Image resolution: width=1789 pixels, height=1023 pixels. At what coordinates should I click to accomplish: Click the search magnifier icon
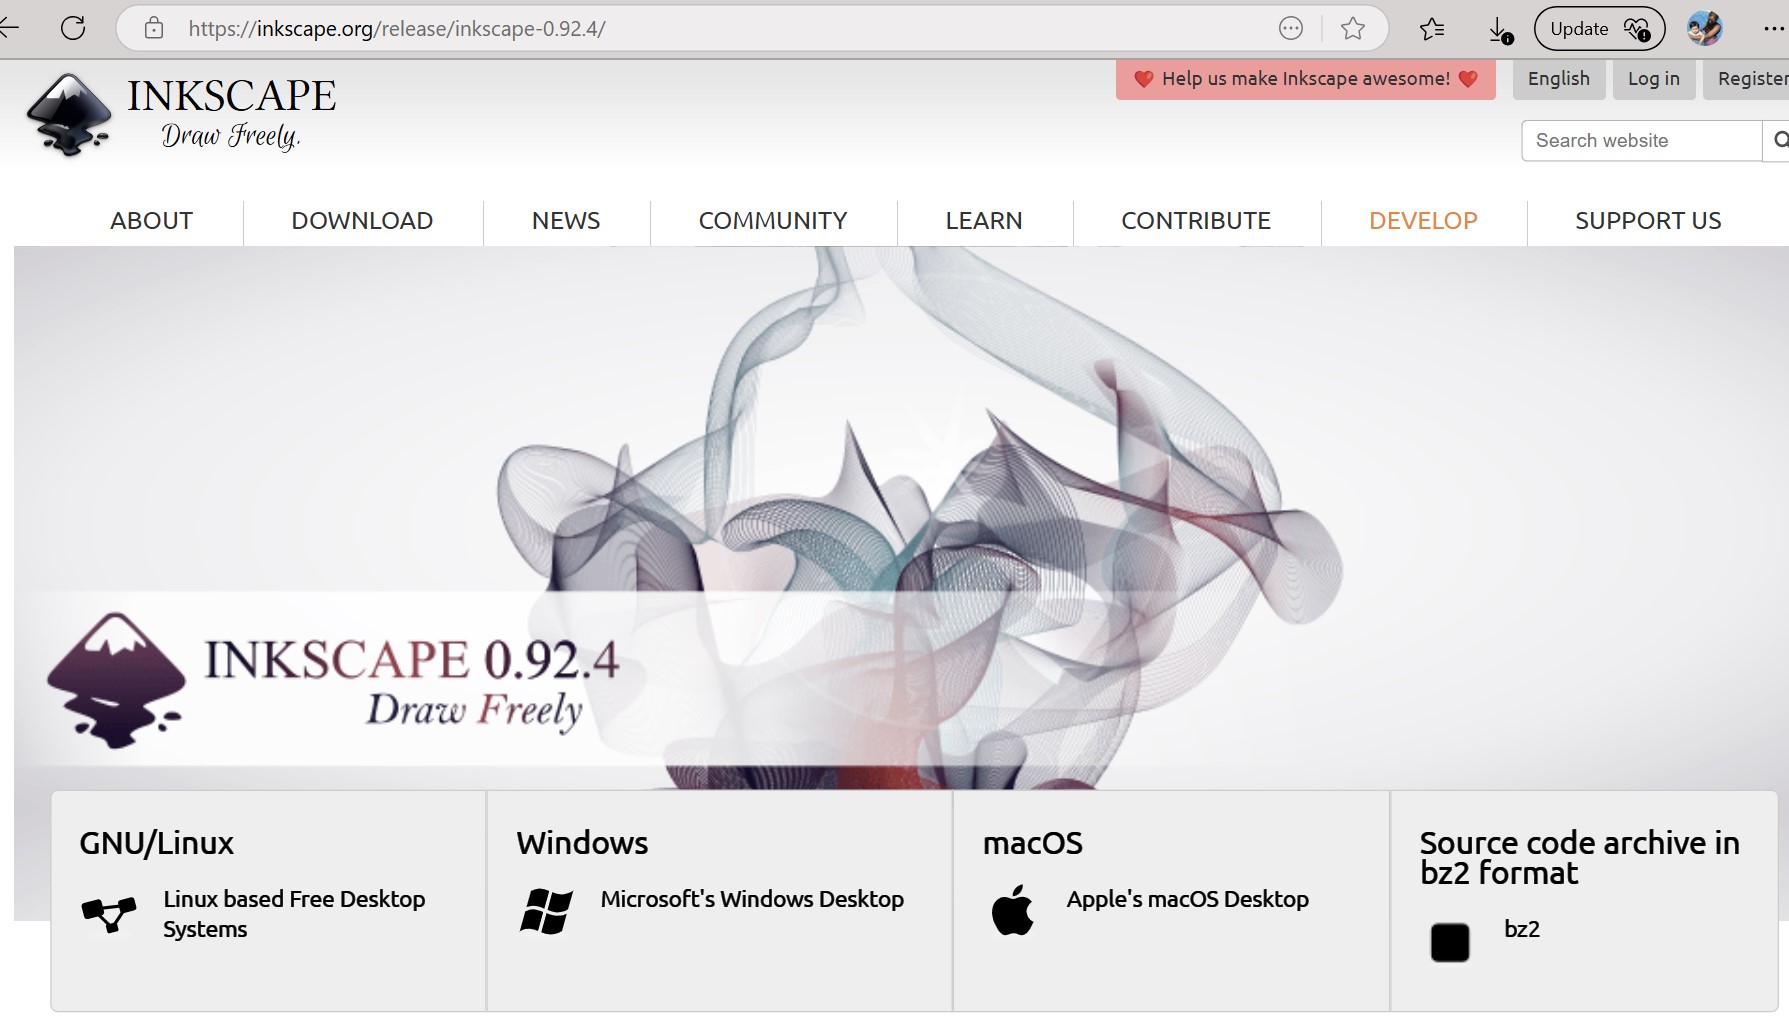pyautogui.click(x=1778, y=140)
